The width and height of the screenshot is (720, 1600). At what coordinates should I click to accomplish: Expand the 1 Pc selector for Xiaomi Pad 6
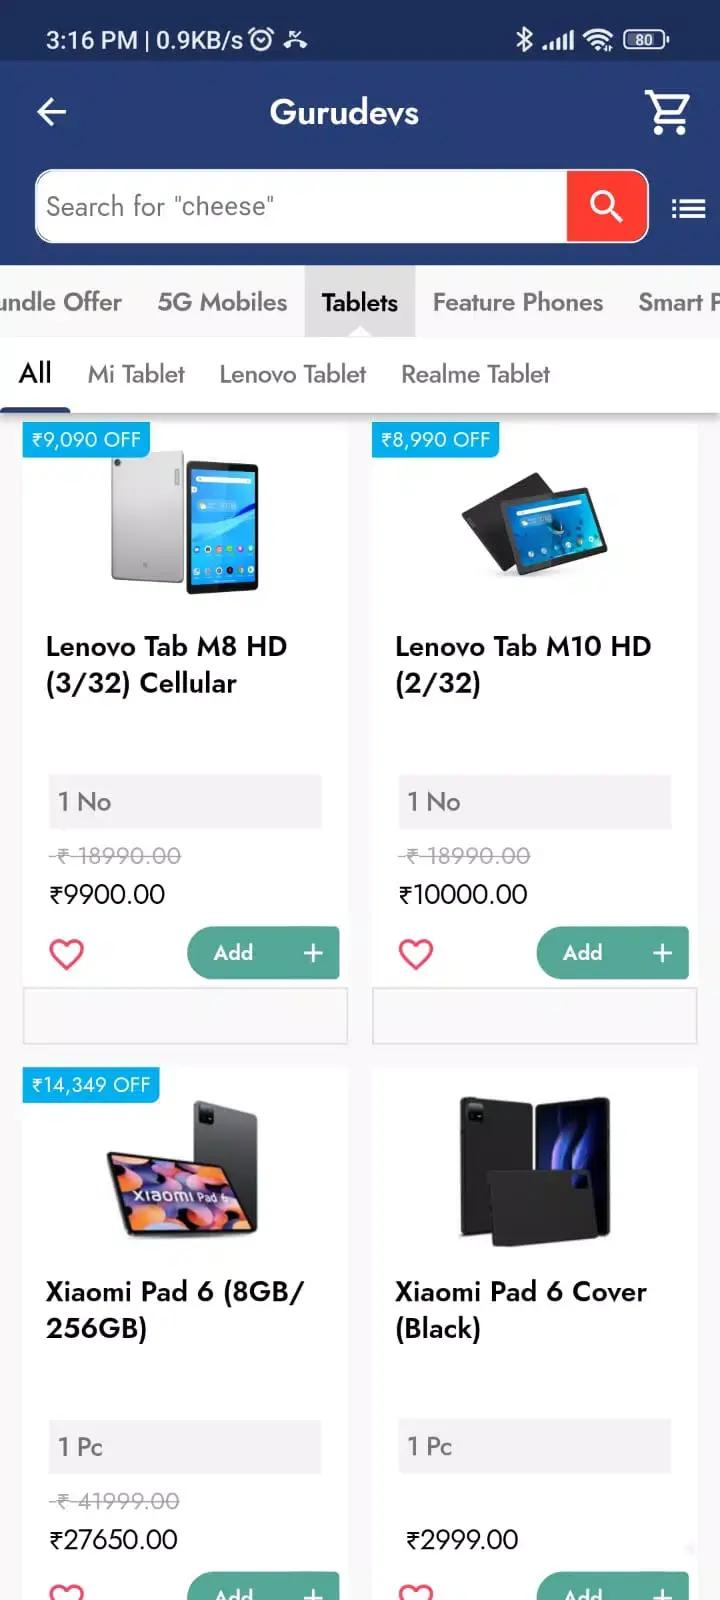point(185,1447)
